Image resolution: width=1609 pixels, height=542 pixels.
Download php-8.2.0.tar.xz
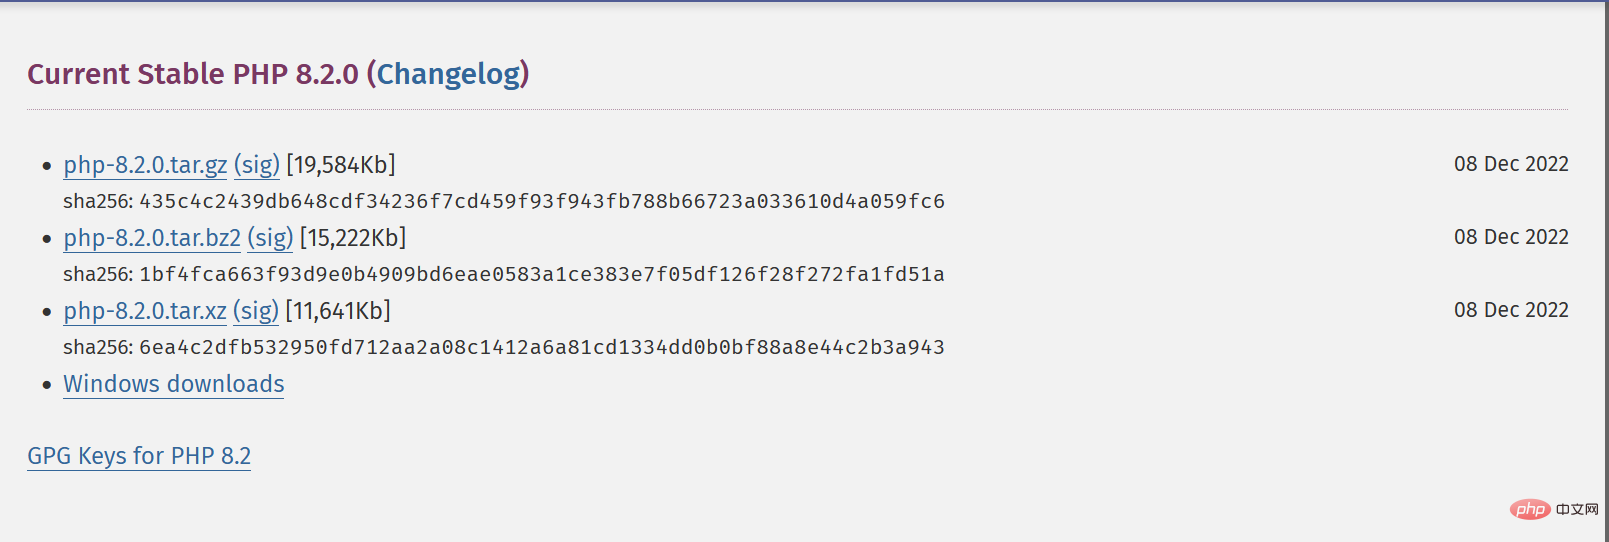(x=145, y=311)
